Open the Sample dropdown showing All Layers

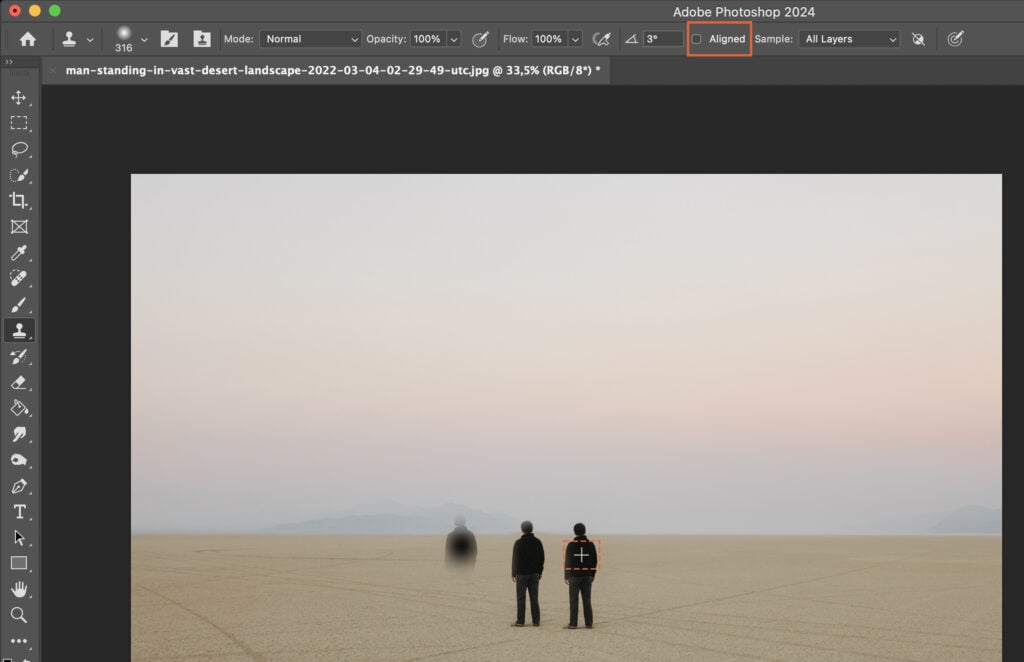pyautogui.click(x=848, y=39)
